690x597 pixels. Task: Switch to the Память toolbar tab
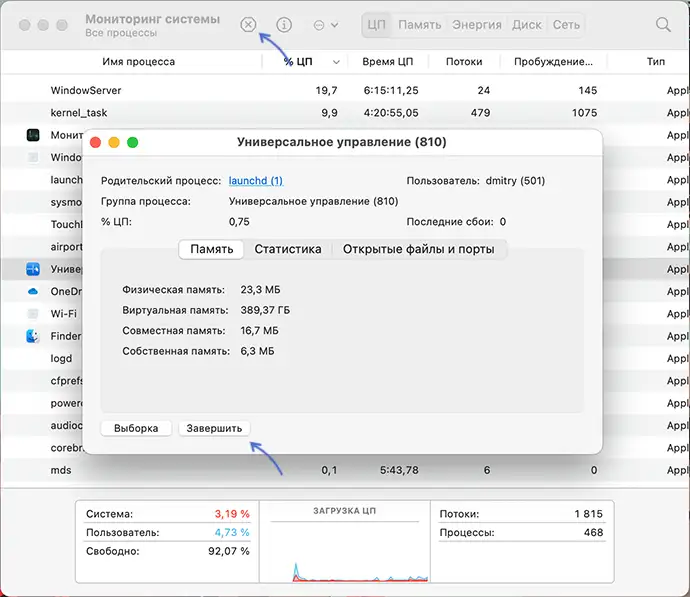[x=419, y=25]
